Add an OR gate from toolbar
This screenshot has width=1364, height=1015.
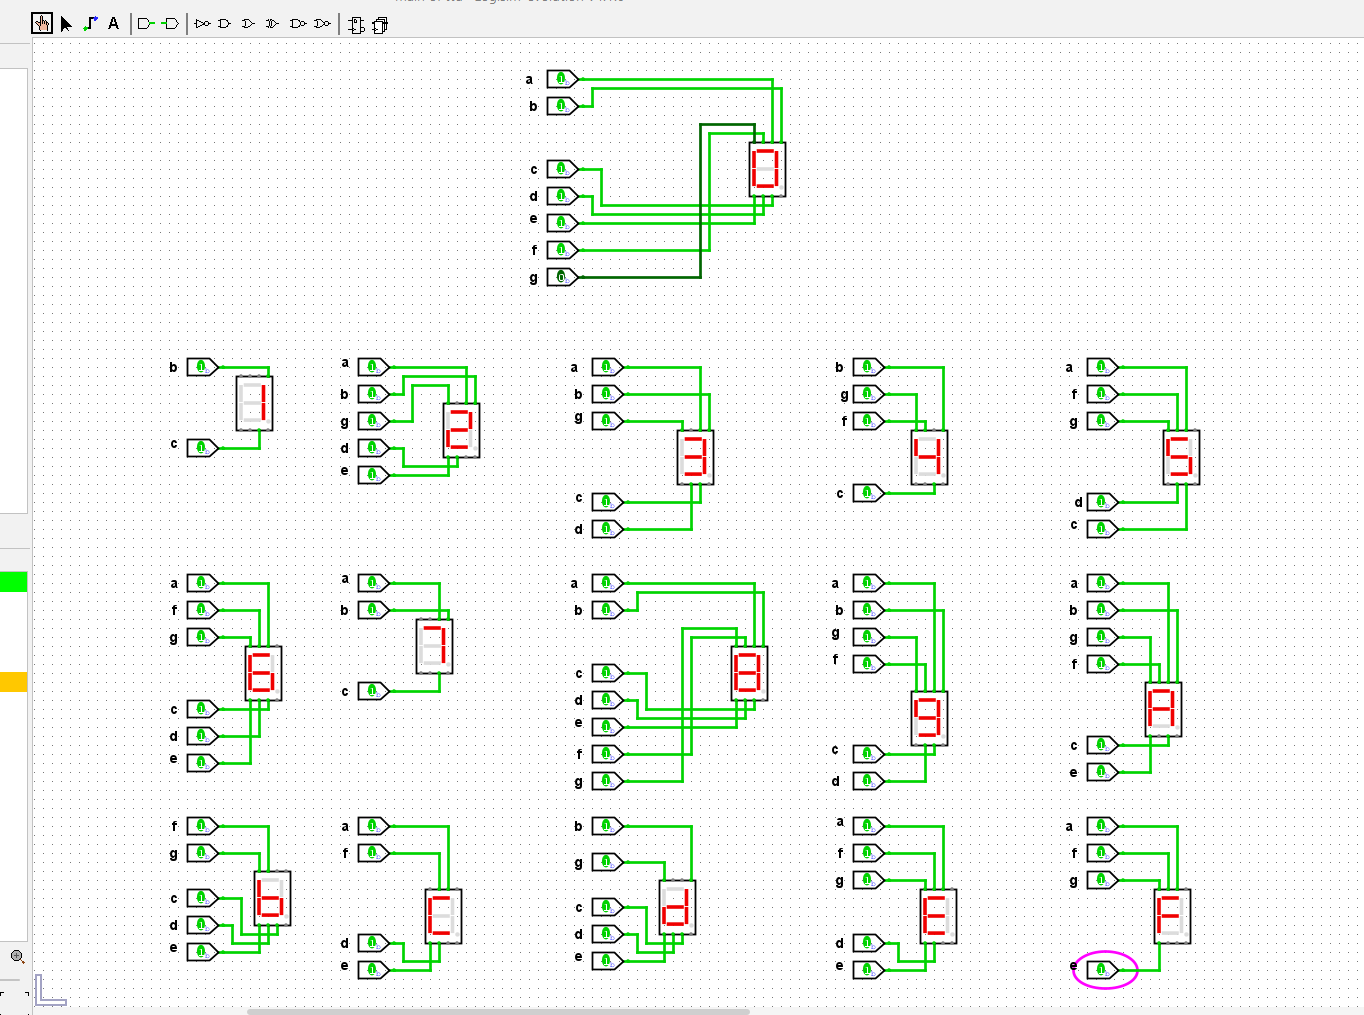pos(248,24)
